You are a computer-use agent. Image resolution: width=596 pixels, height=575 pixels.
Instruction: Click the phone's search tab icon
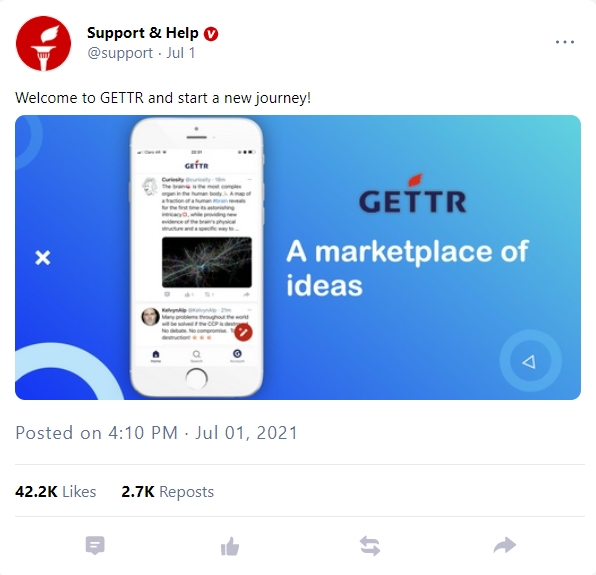(197, 356)
